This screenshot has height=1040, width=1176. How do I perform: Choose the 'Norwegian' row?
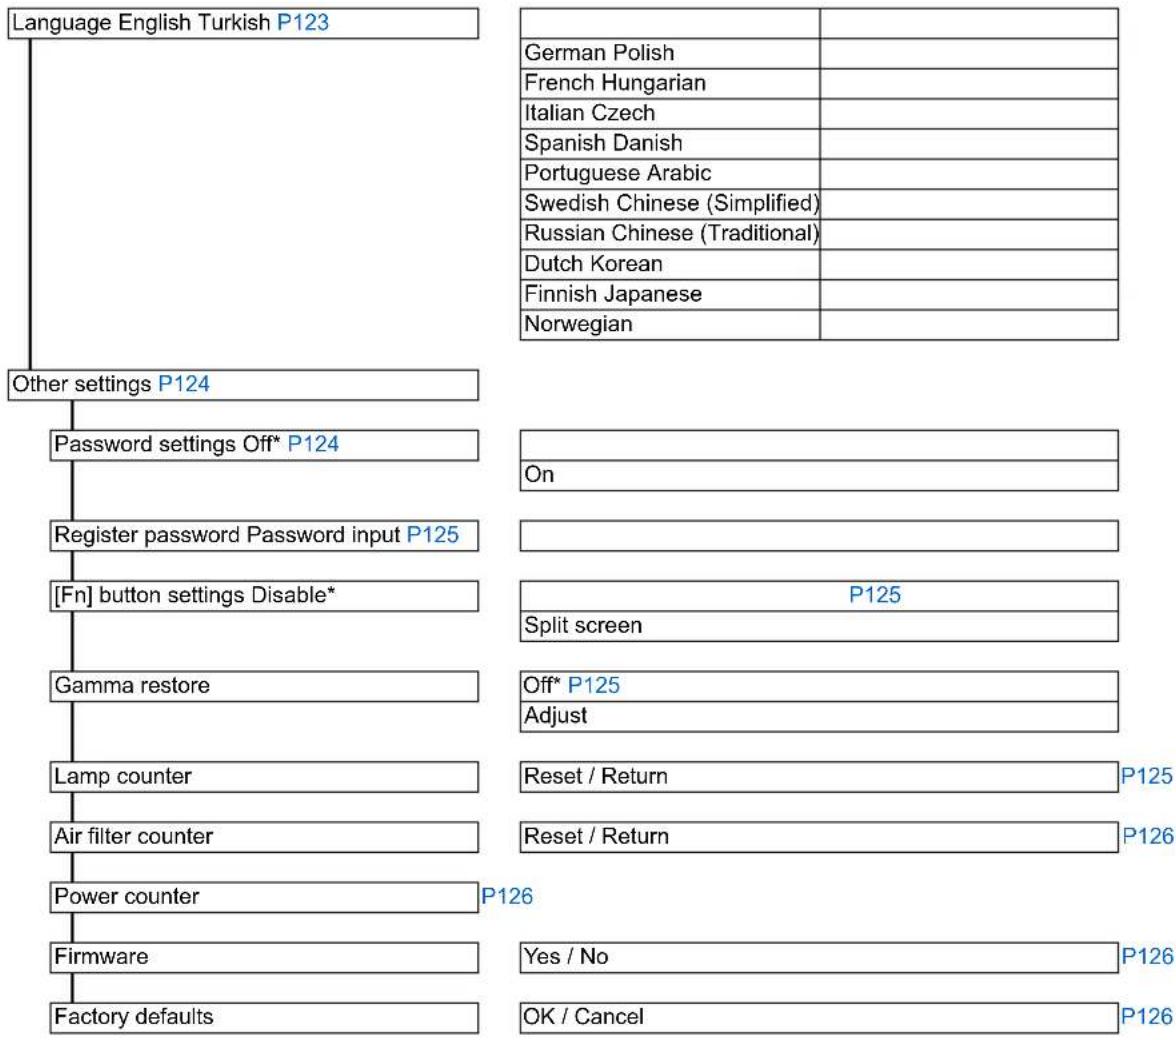tap(670, 325)
